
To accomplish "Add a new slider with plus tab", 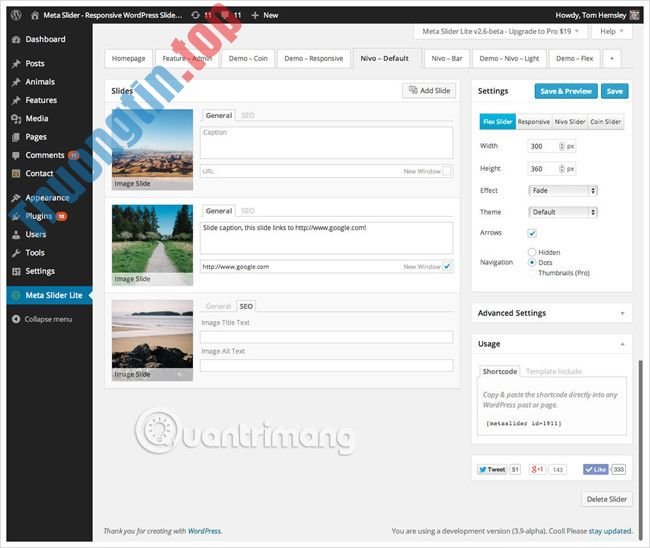I will tap(612, 58).
